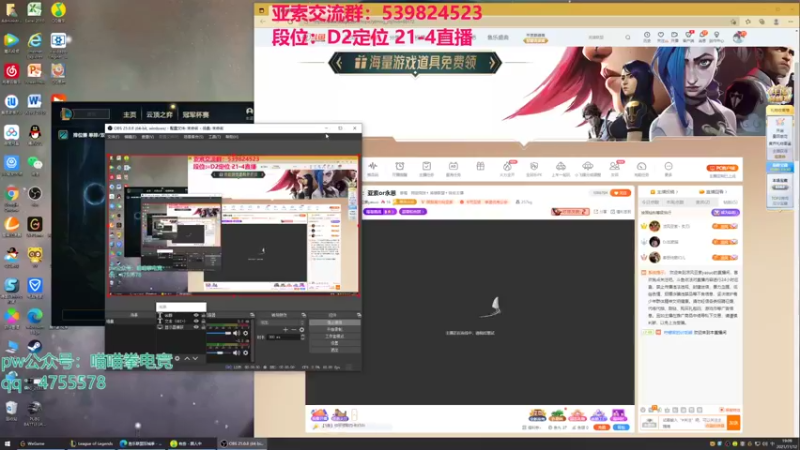
Task: Open second audio track gear in OBS mixer
Action: [245, 353]
